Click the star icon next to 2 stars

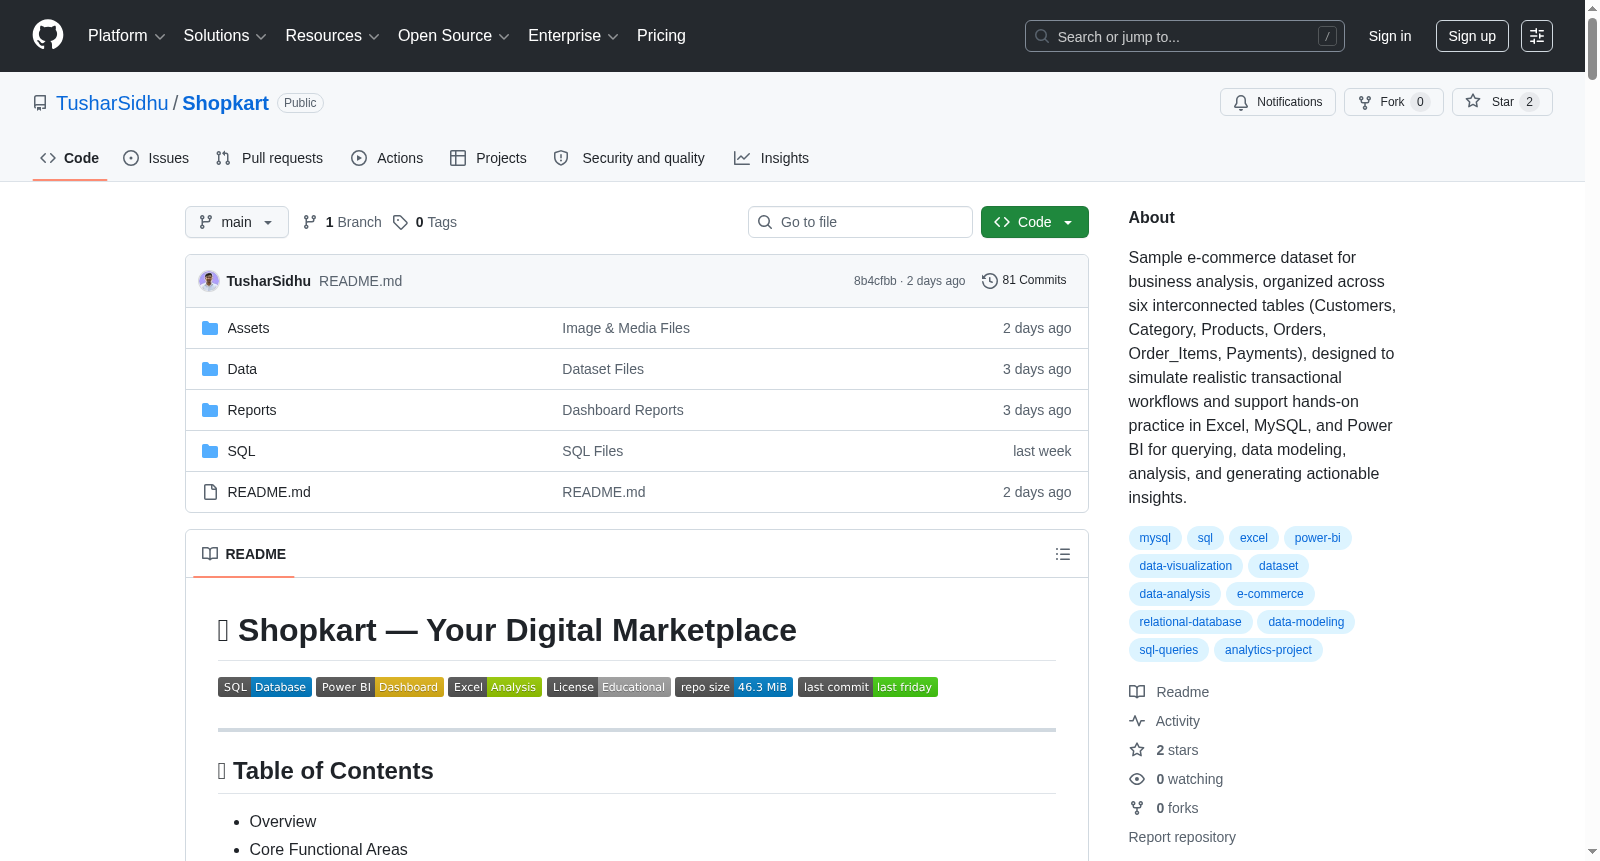click(x=1137, y=750)
